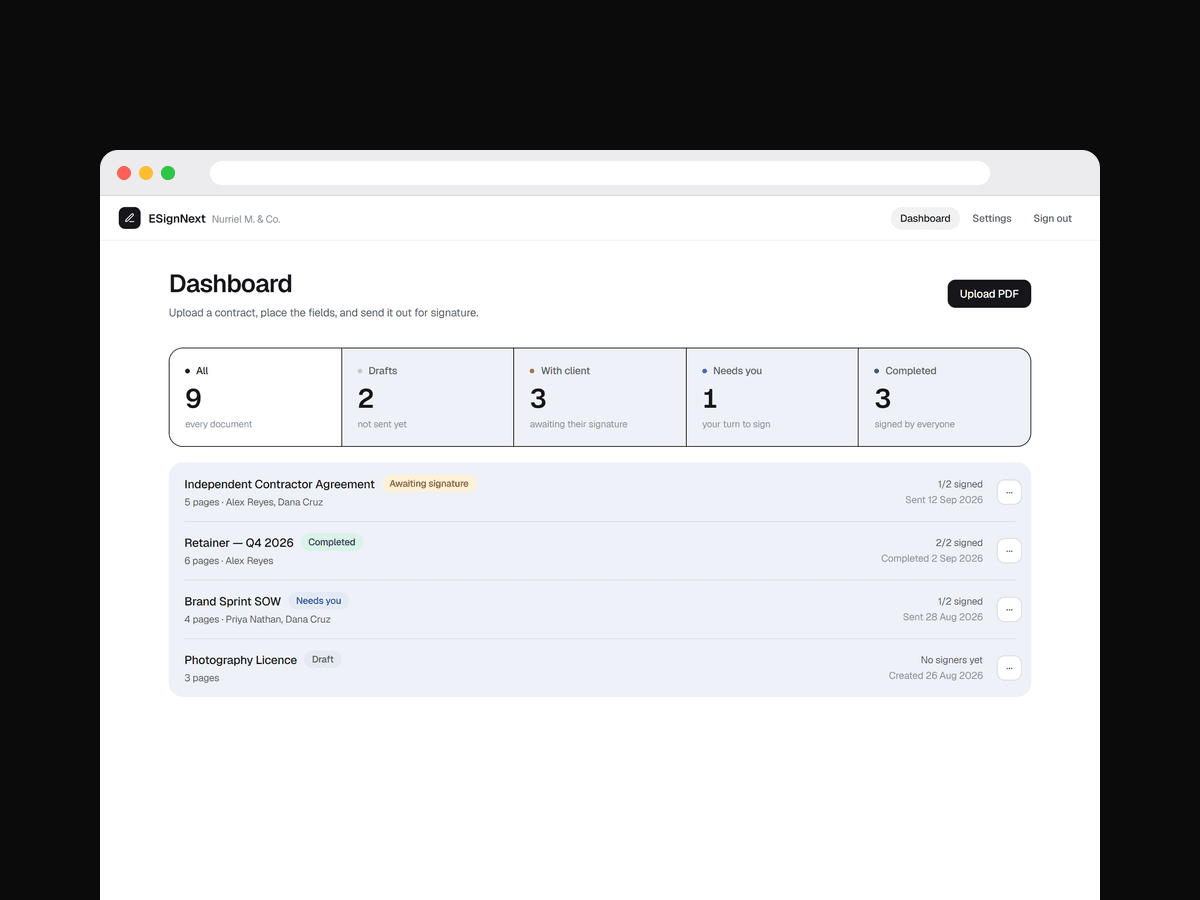Click 'No signers yet' text

point(952,660)
